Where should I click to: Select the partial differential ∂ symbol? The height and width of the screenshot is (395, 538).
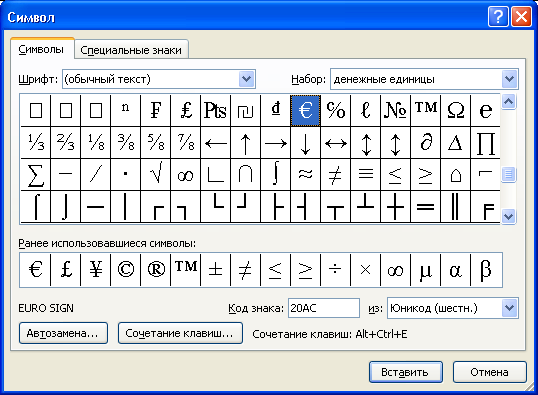425,142
